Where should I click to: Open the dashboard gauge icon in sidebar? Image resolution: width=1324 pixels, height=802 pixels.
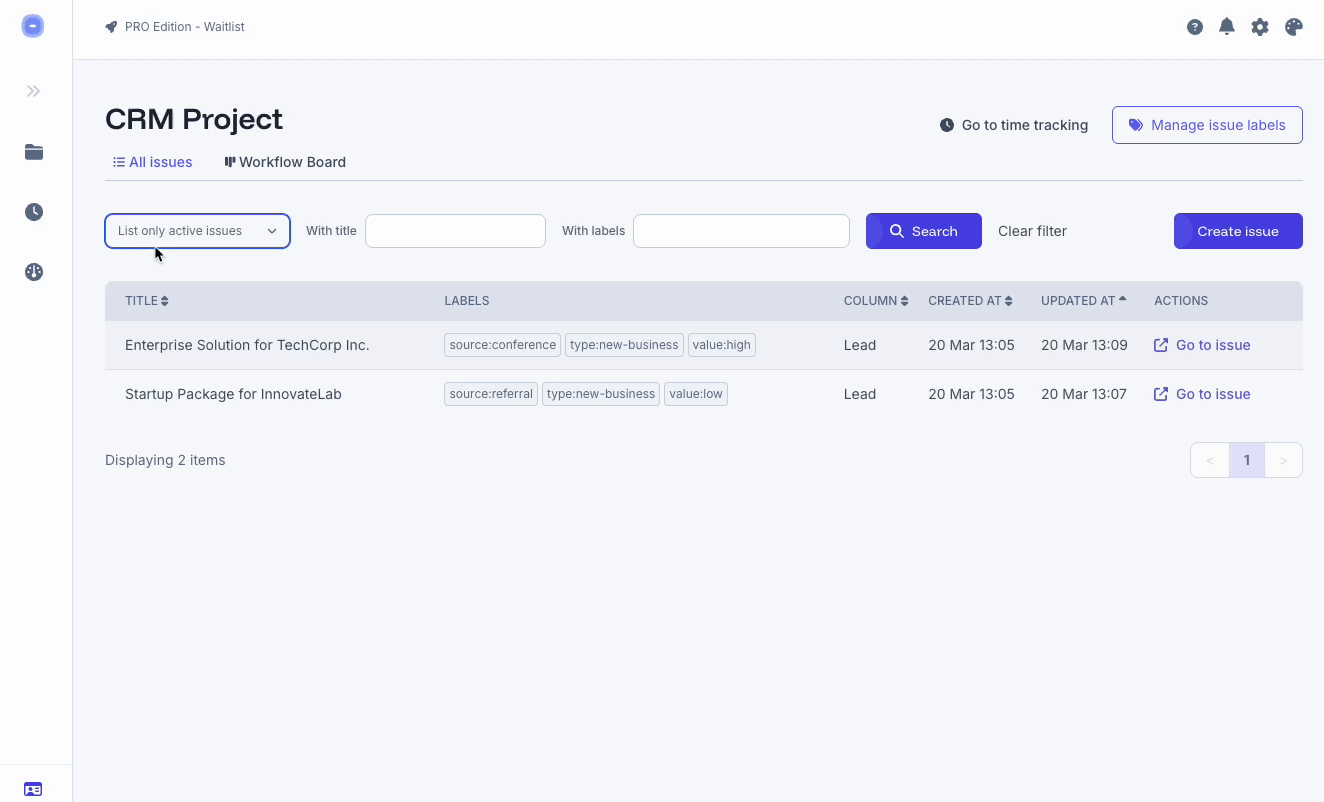(x=34, y=272)
